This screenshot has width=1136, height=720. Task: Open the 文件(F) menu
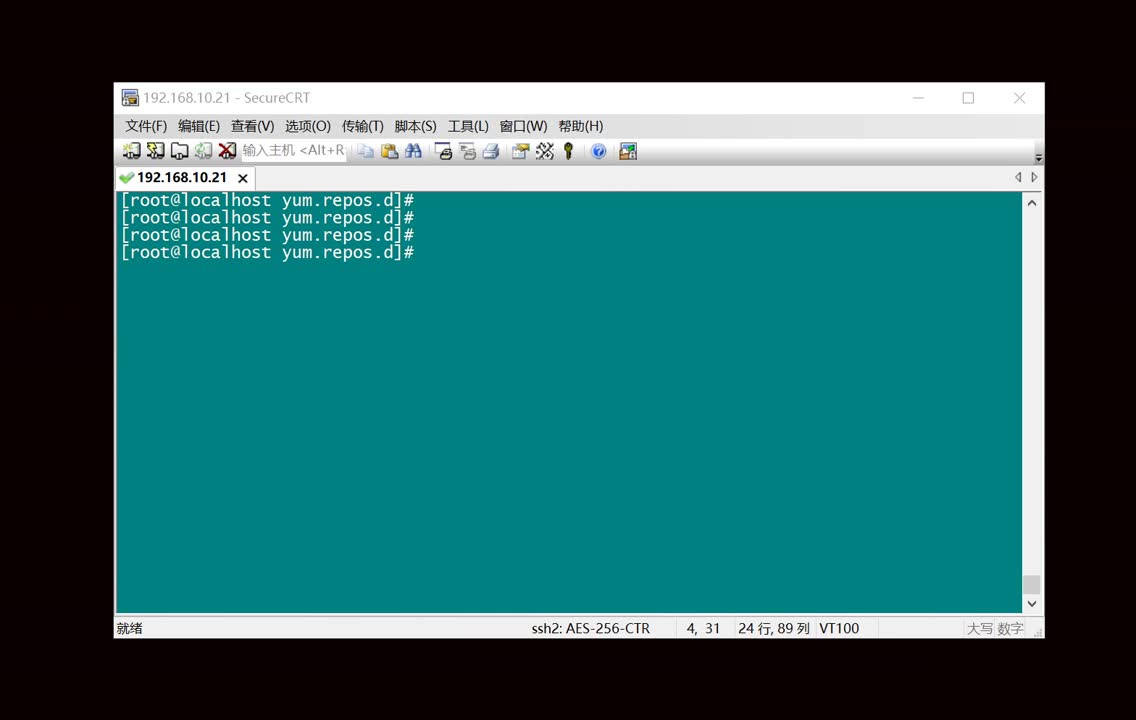pyautogui.click(x=146, y=126)
